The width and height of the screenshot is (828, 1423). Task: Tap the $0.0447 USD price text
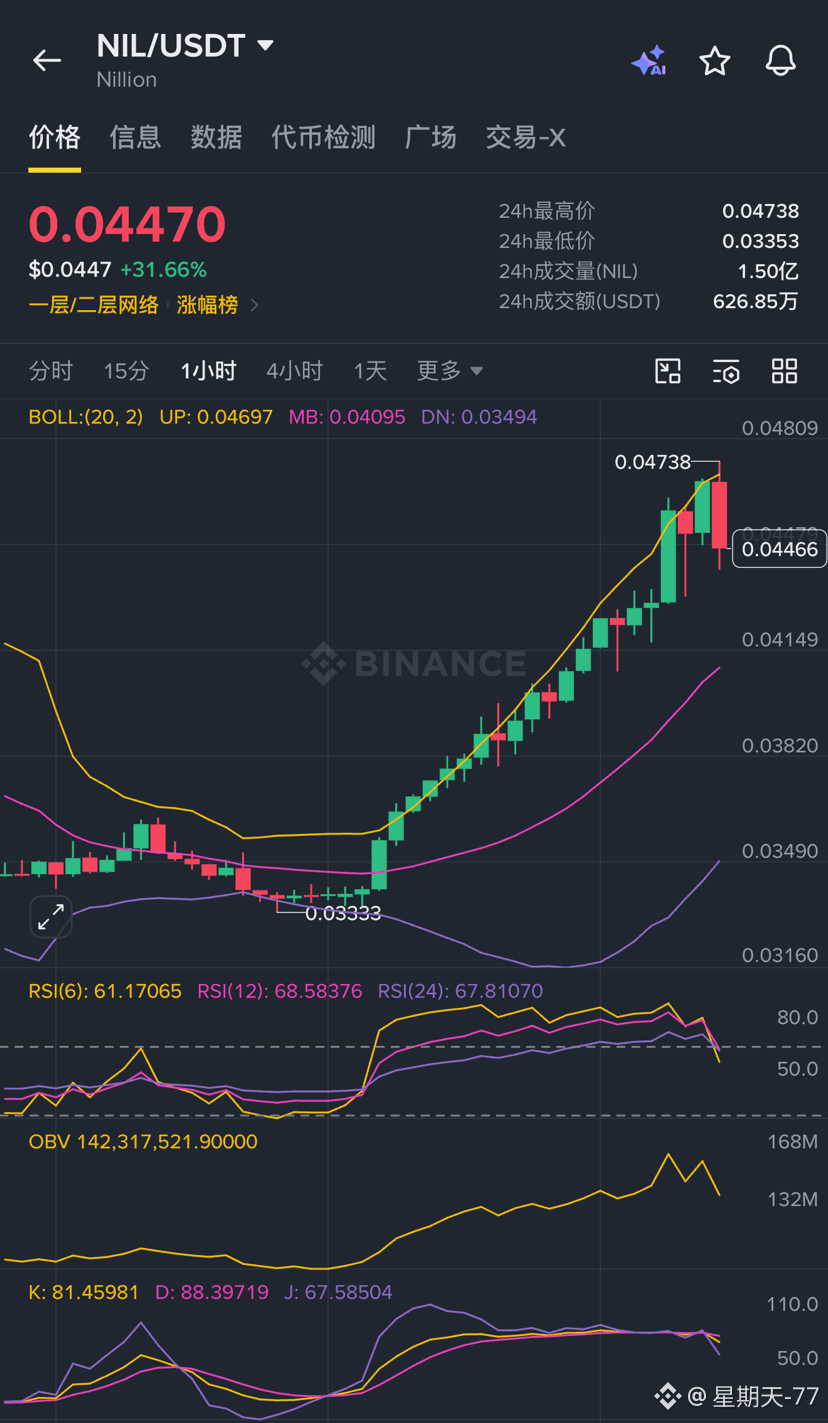[70, 270]
